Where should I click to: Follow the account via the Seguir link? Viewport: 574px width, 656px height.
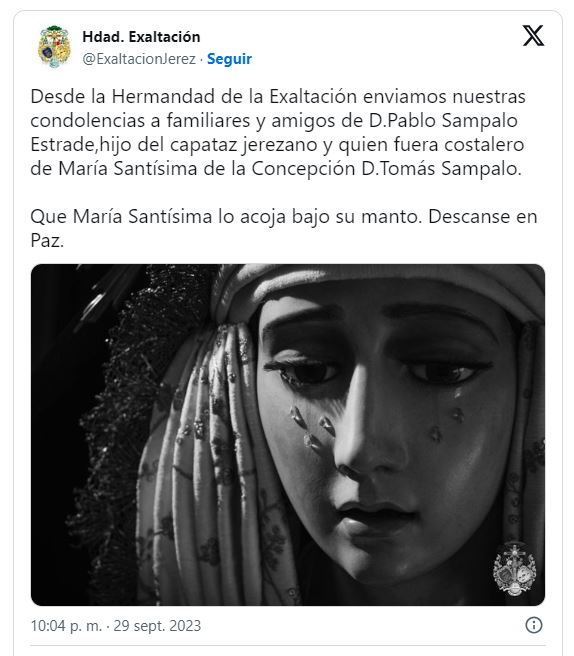pyautogui.click(x=229, y=59)
